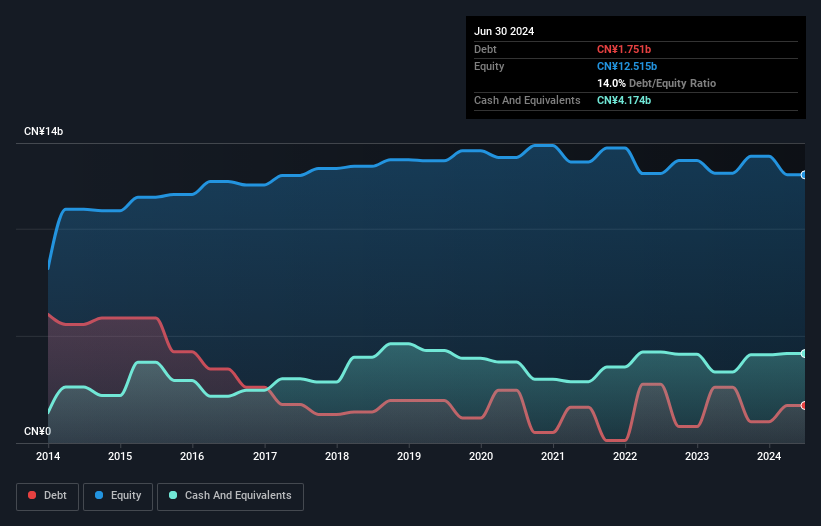Toggle the Debt legend button

coord(48,496)
